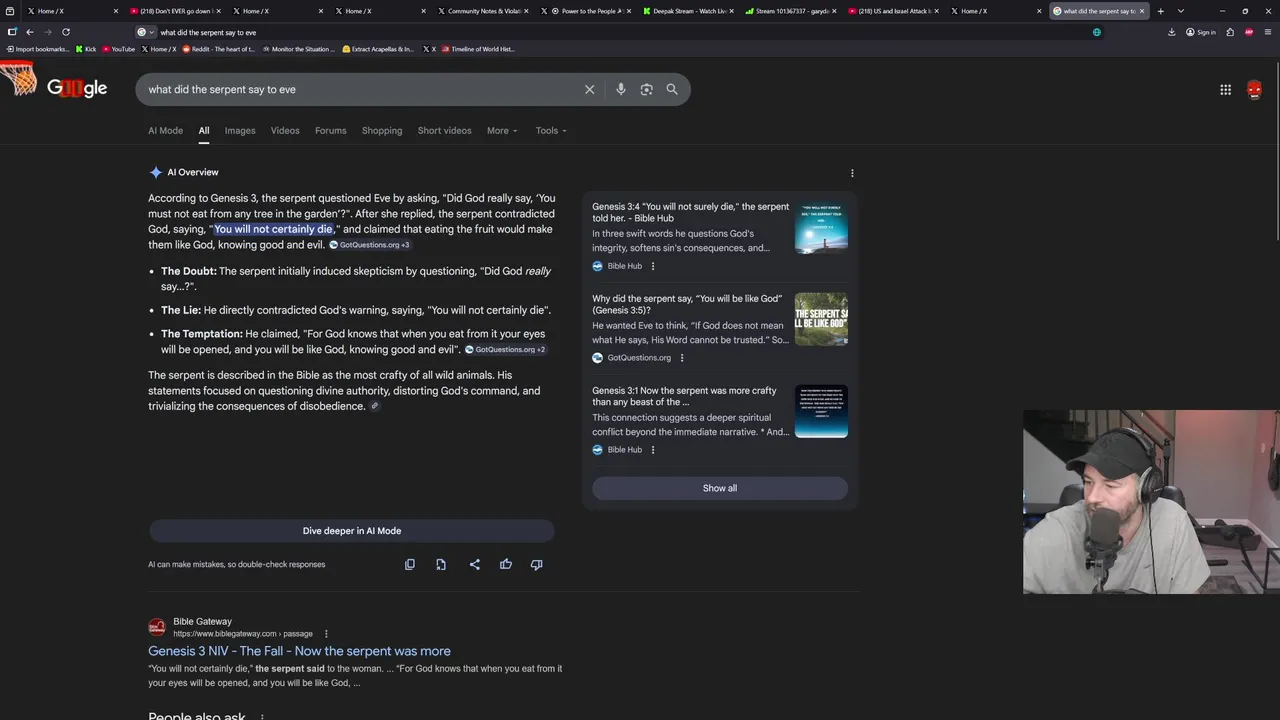
Task: Open 'Genesis 3:1 Now the serpent' source
Action: pyautogui.click(x=684, y=396)
